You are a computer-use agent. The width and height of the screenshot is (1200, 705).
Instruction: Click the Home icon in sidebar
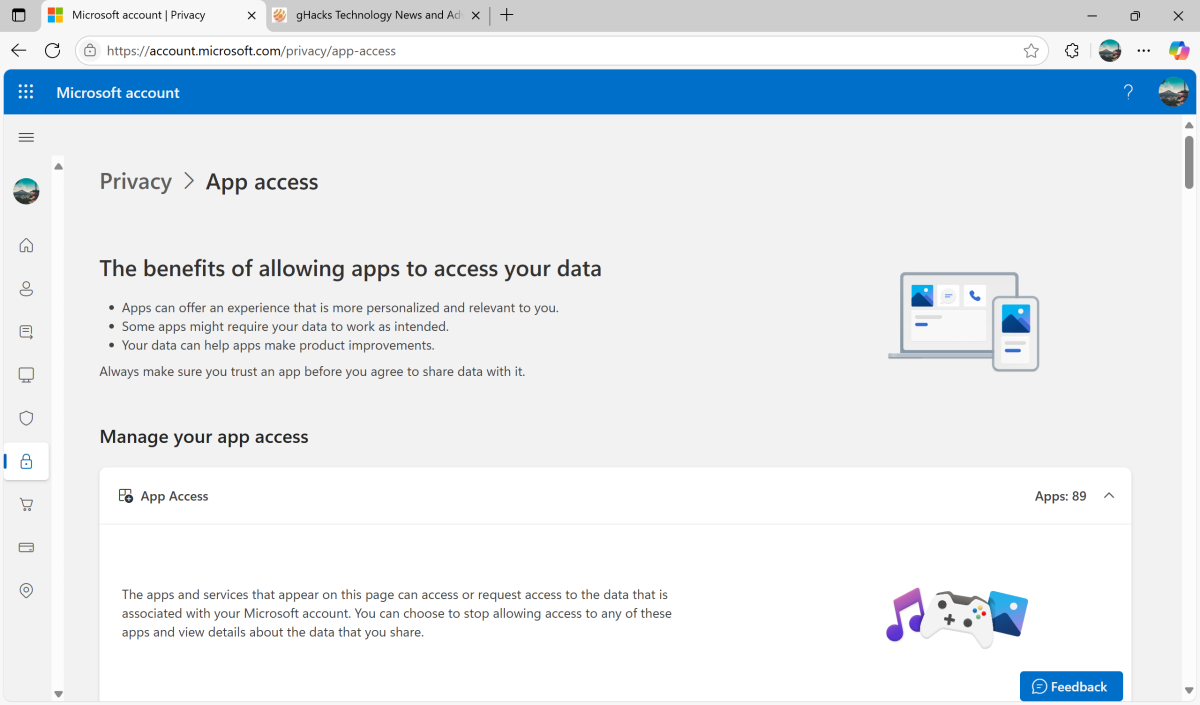(26, 245)
